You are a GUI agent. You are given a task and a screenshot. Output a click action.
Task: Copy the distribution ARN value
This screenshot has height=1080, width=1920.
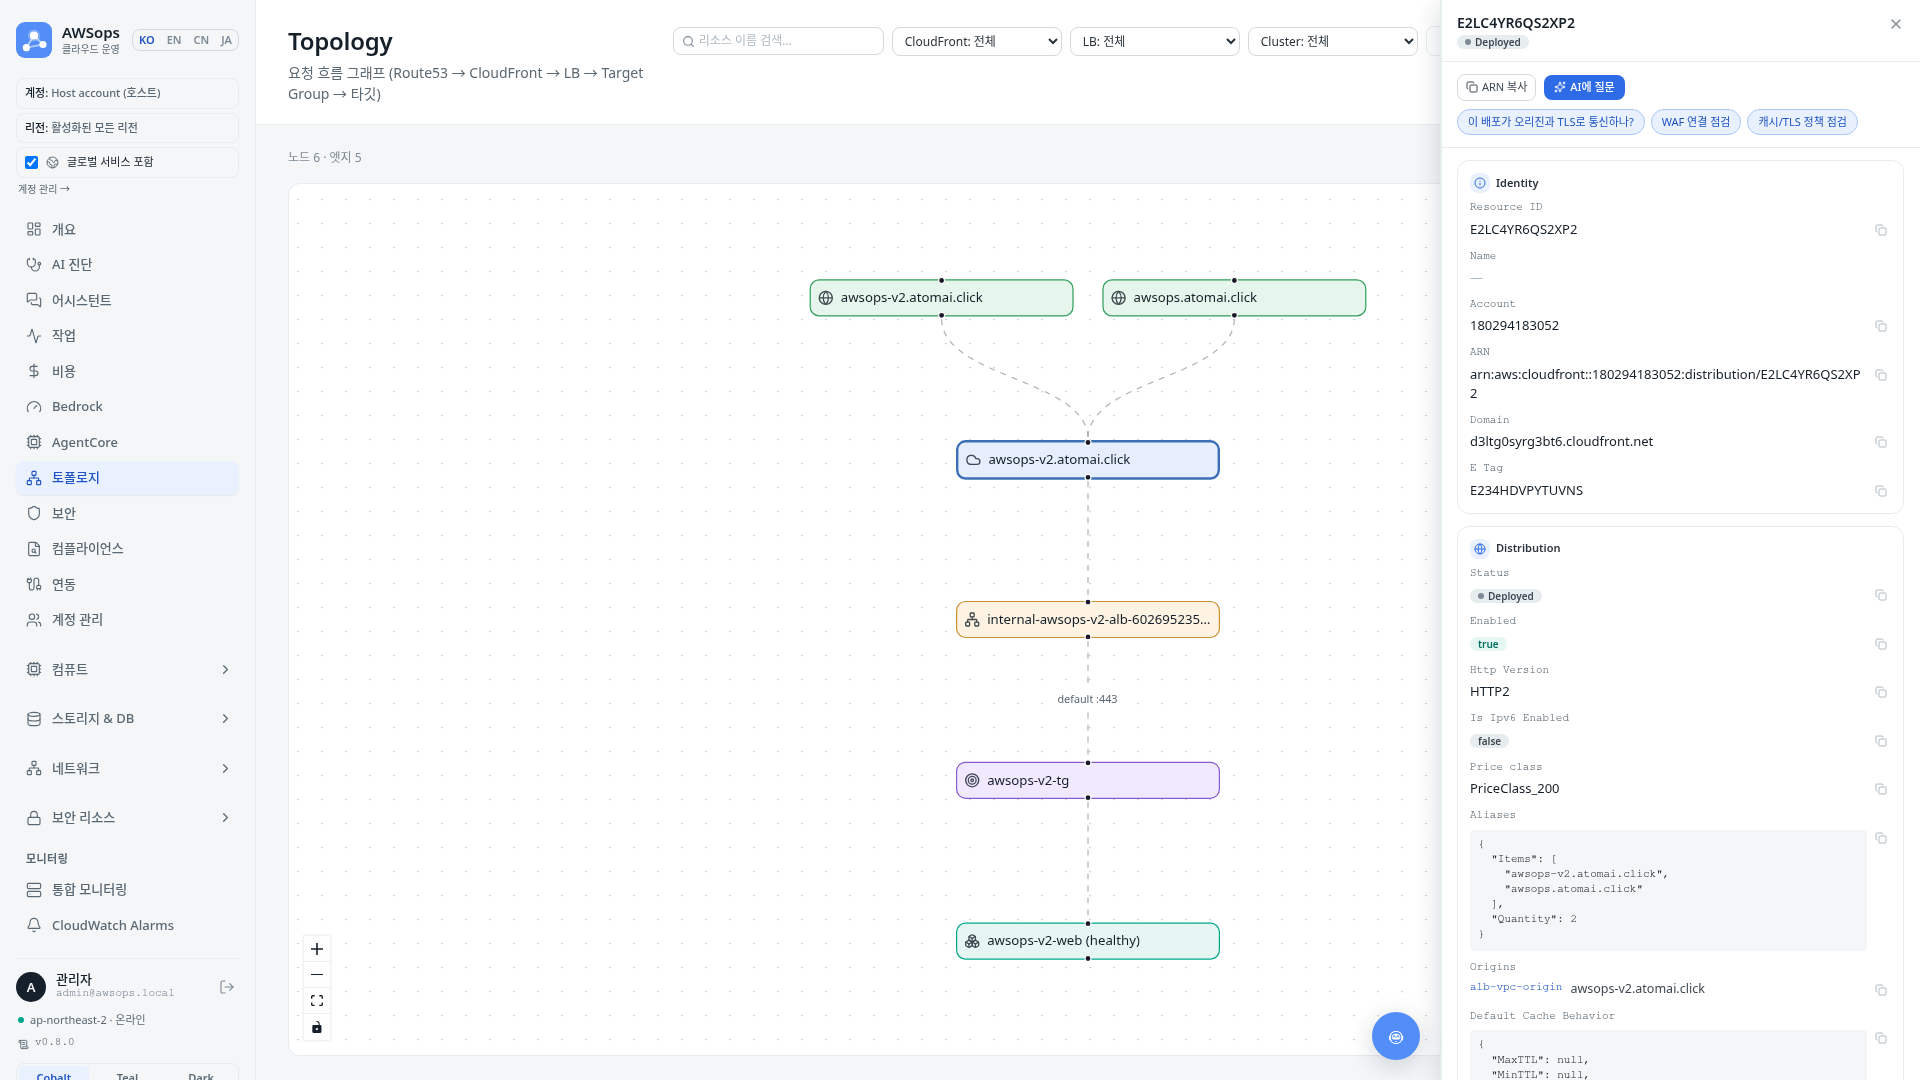(1881, 375)
